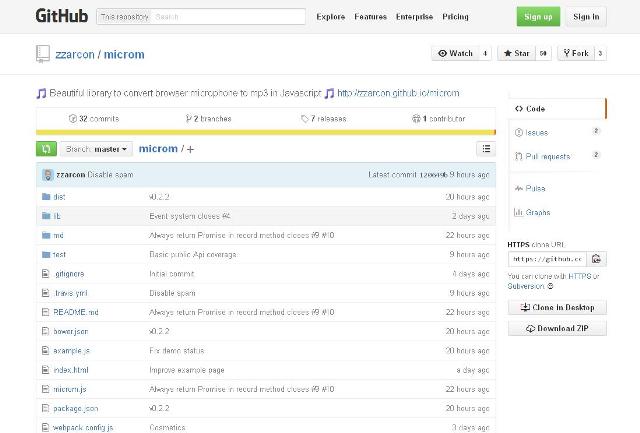This screenshot has width=640, height=433.
Task: Click the green compare and review button
Action: [46, 149]
